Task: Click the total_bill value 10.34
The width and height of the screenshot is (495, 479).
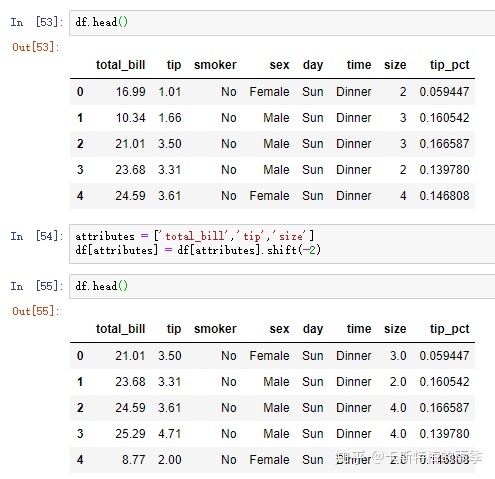Action: point(131,118)
